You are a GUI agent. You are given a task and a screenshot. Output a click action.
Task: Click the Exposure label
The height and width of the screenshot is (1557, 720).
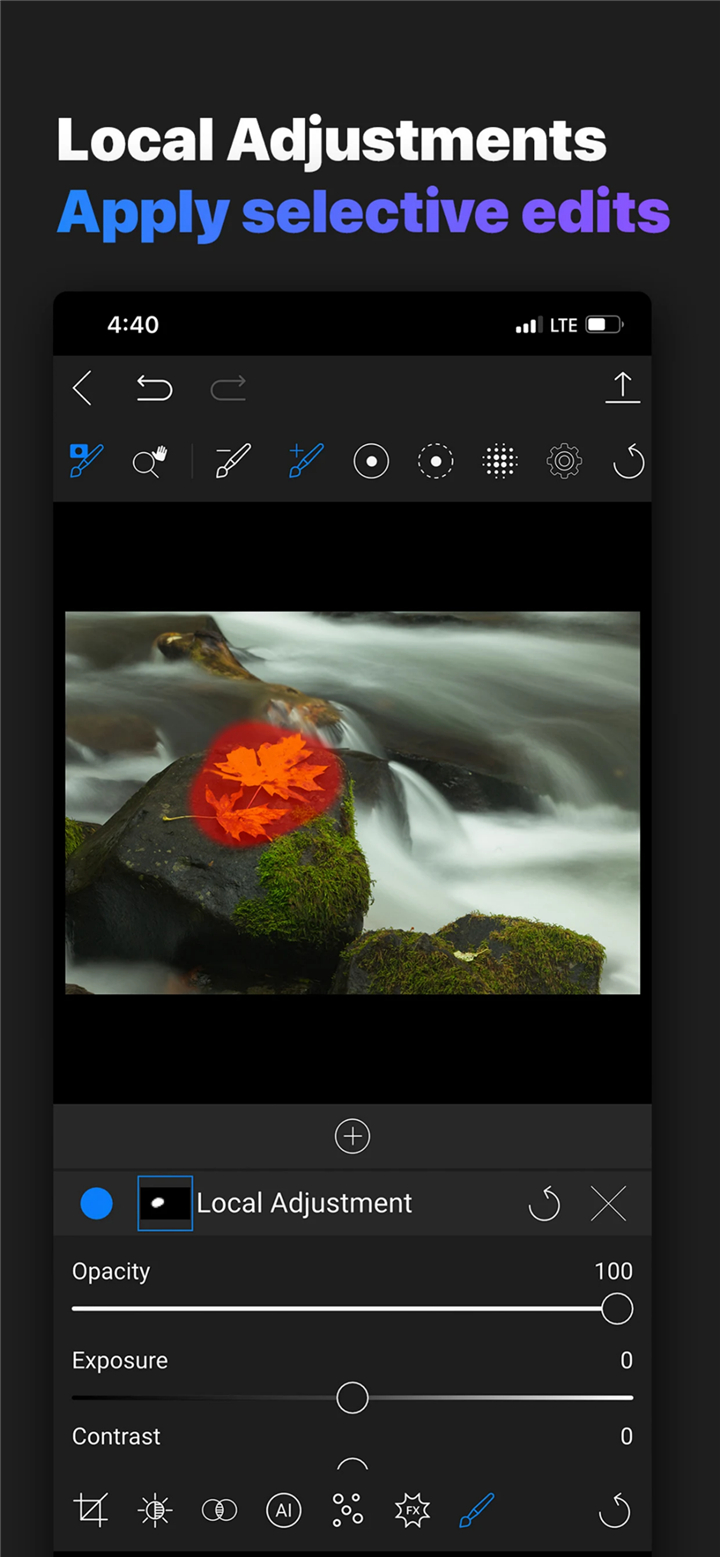pos(120,1360)
